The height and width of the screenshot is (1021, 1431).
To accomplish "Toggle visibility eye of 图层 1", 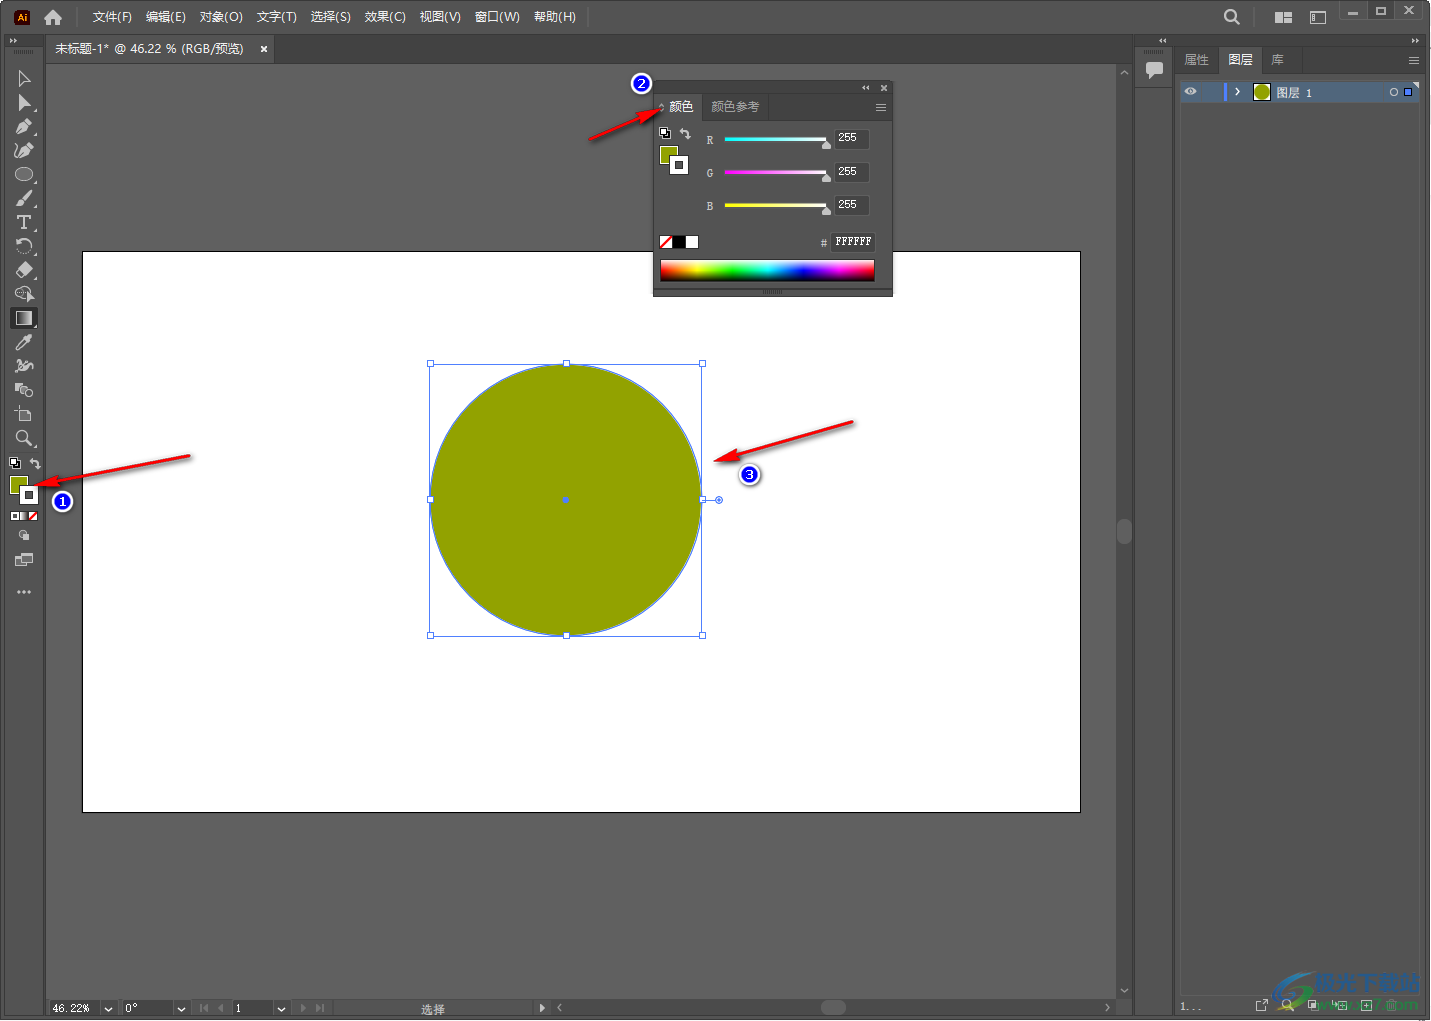I will coord(1191,92).
